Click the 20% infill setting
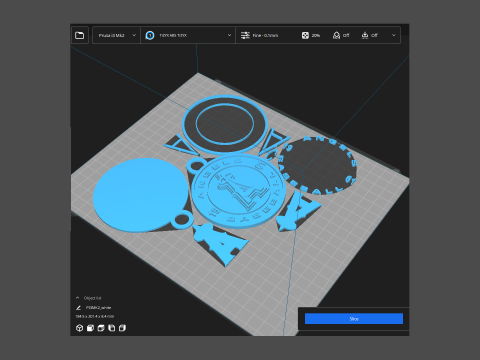 (x=311, y=35)
